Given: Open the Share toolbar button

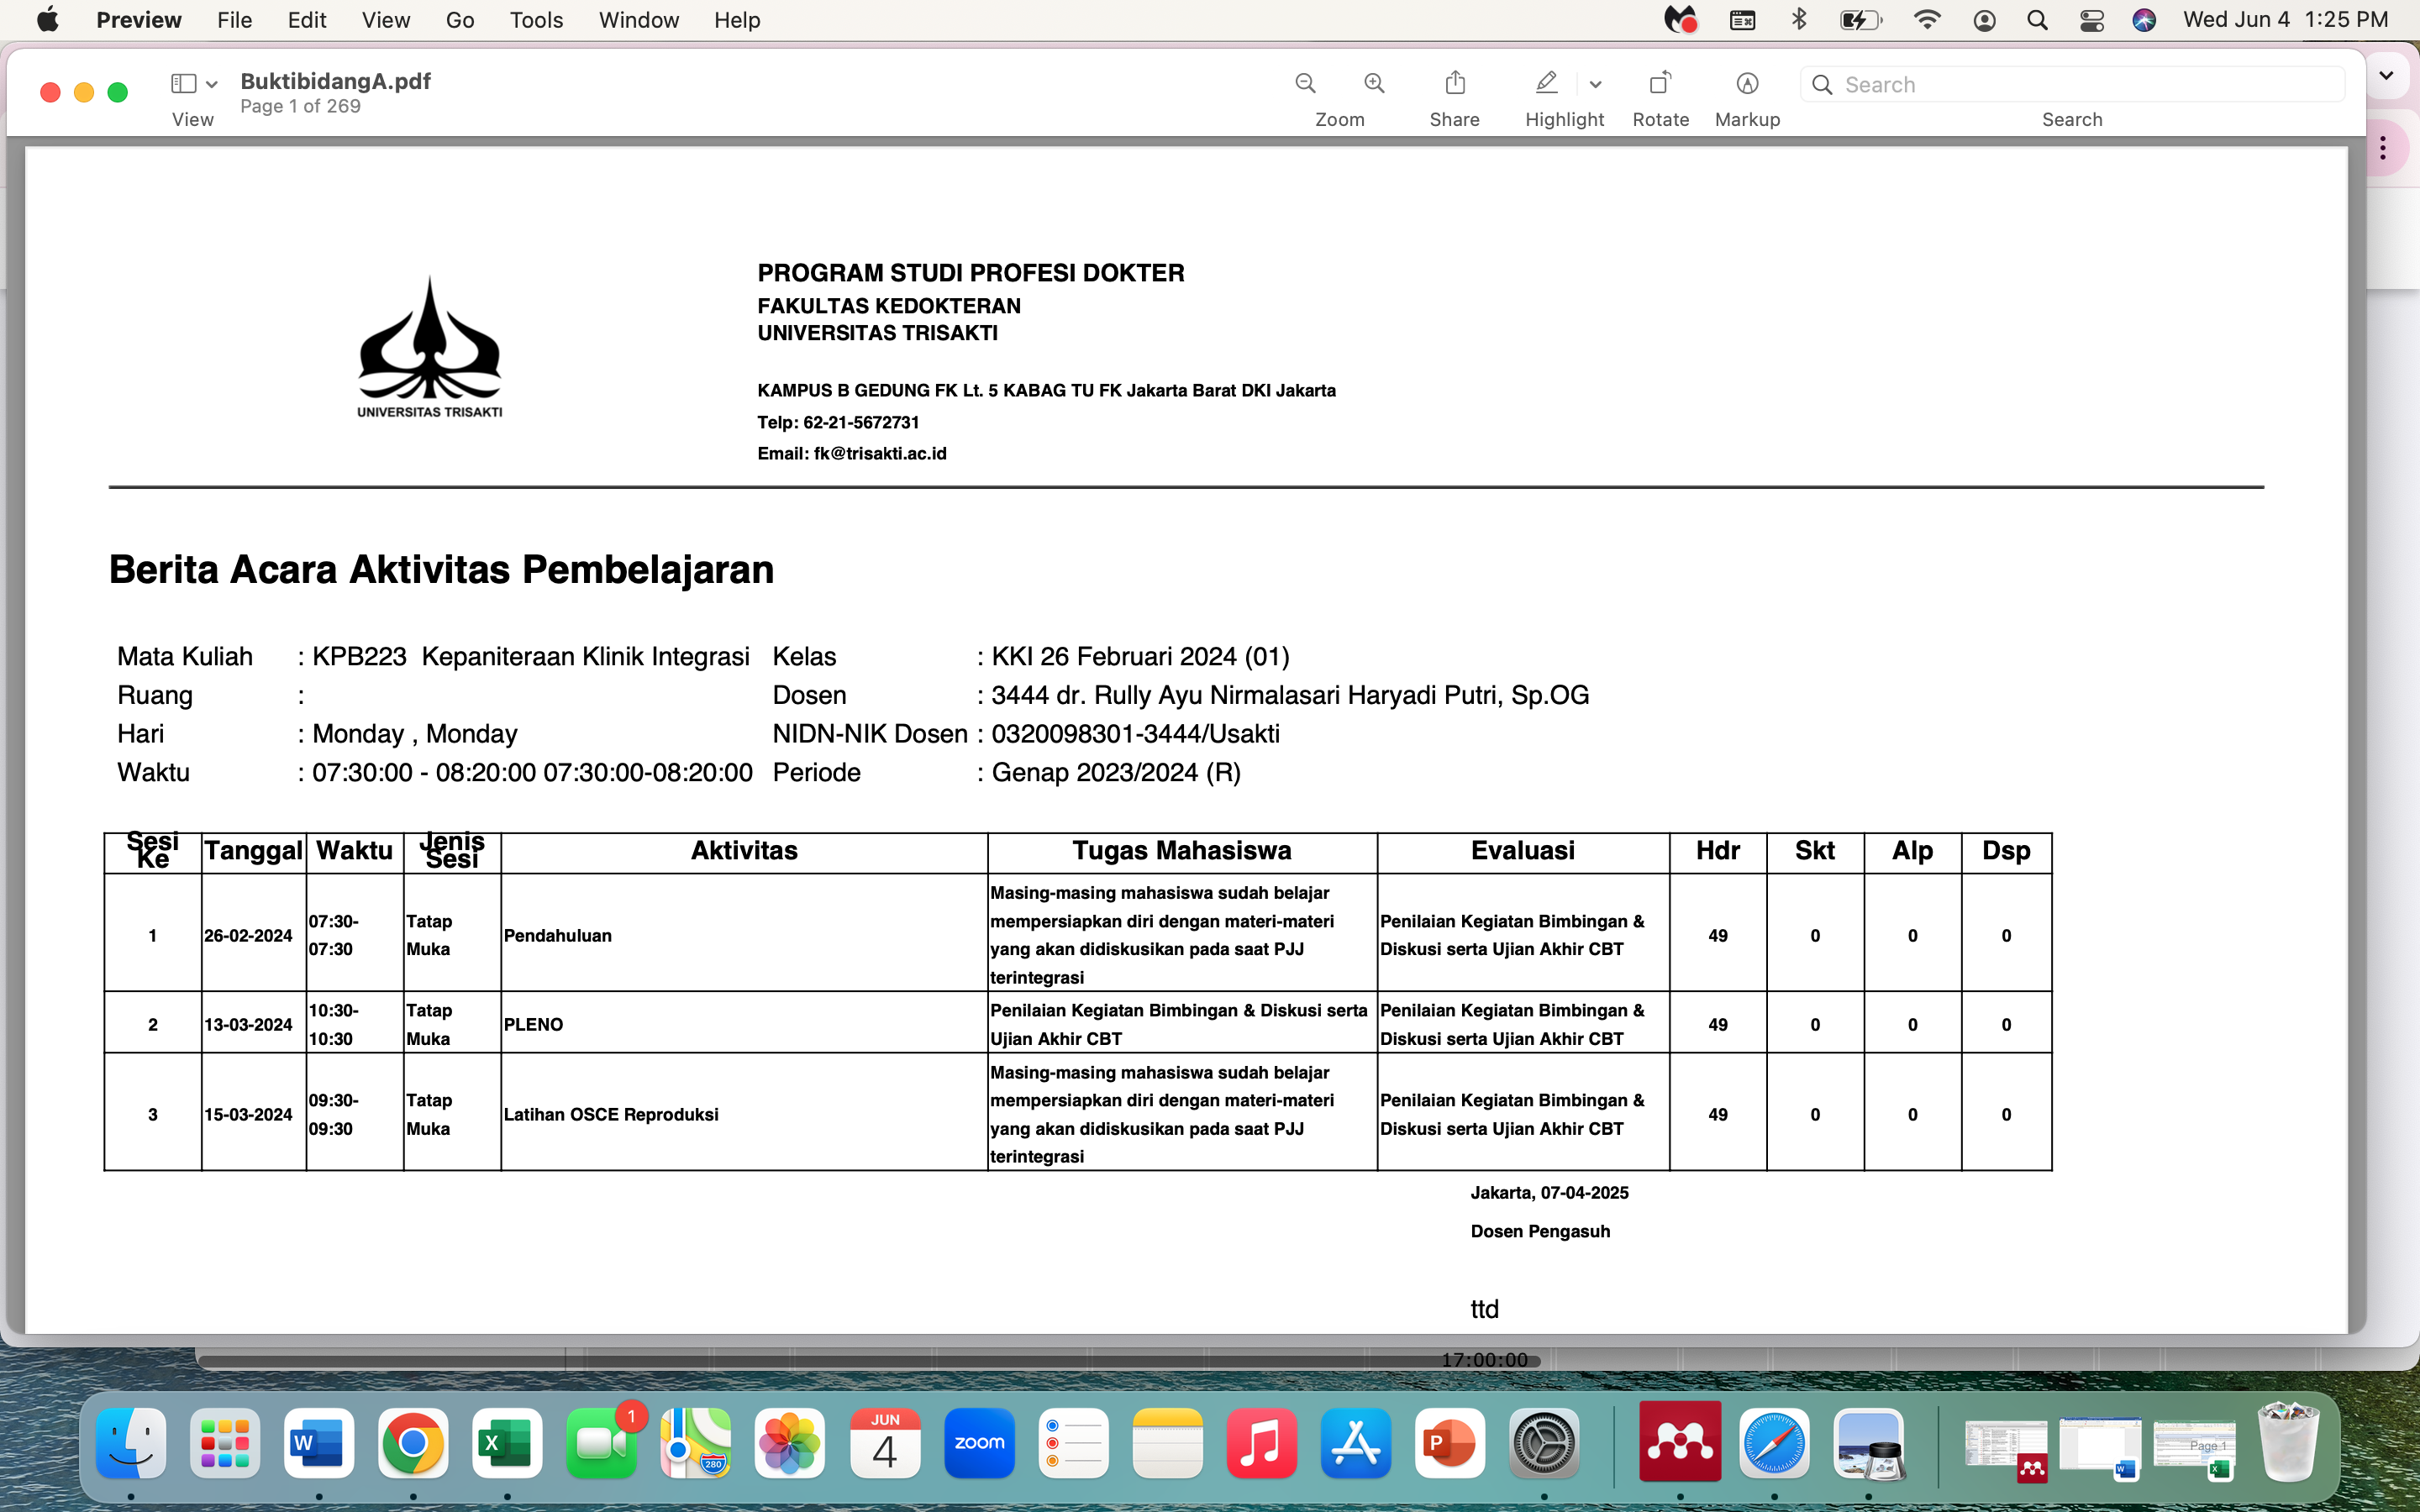Looking at the screenshot, I should click(1455, 83).
